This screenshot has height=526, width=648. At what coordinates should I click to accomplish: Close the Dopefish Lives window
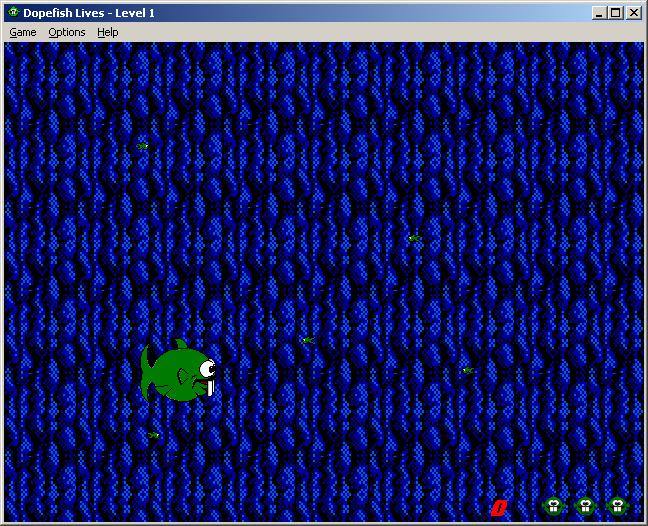click(634, 13)
